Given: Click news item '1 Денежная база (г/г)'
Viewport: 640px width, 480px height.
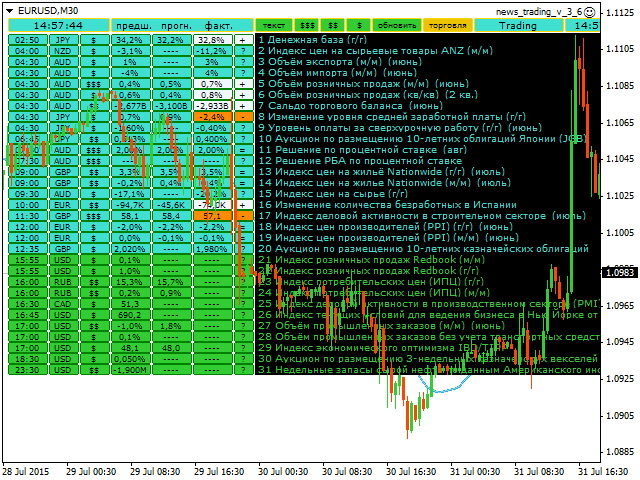Looking at the screenshot, I should 313,40.
